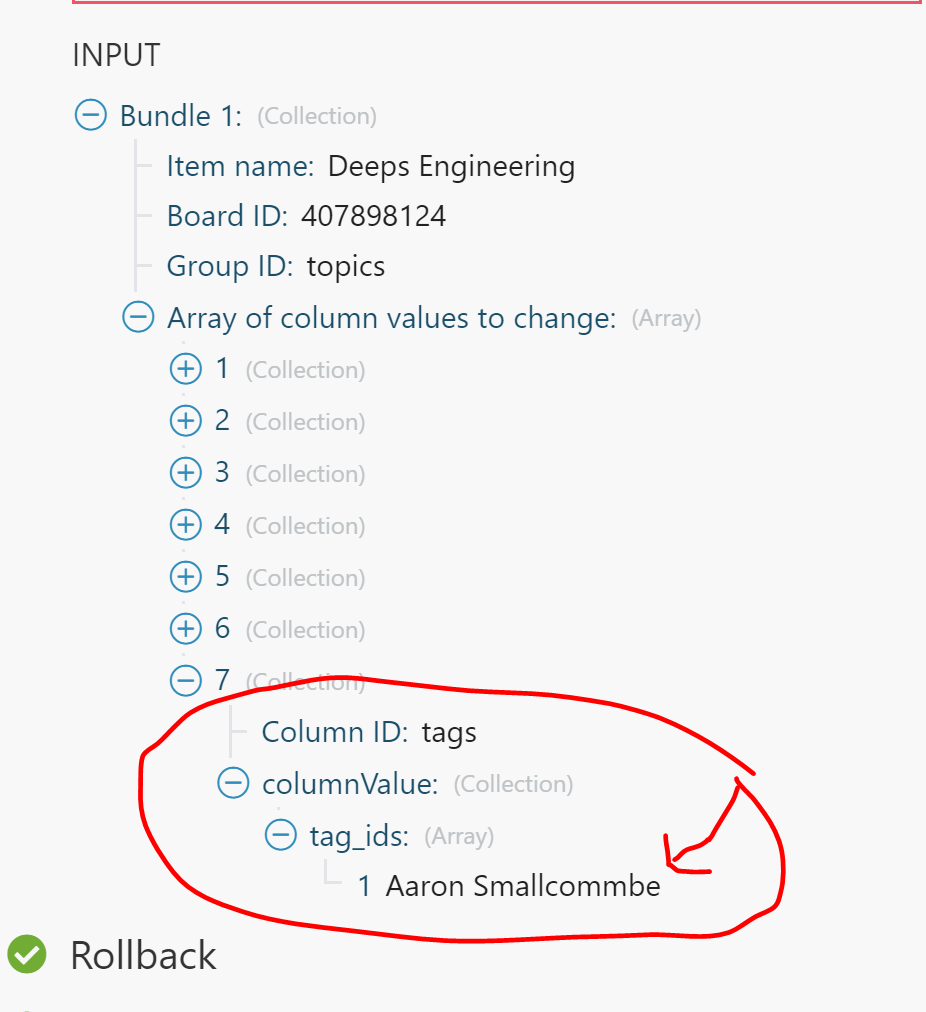Screen dimensions: 926x1012
Task: Collapse the Bundle 1 collection
Action: pos(91,116)
